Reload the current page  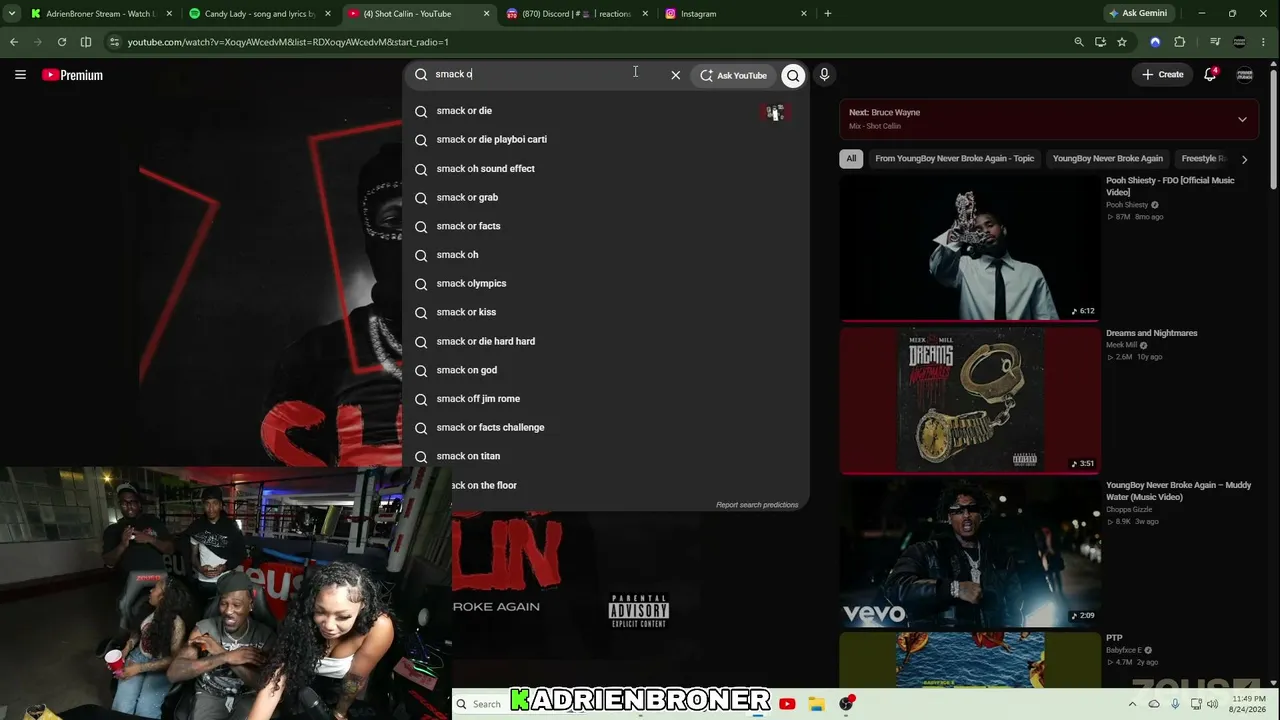pyautogui.click(x=62, y=42)
